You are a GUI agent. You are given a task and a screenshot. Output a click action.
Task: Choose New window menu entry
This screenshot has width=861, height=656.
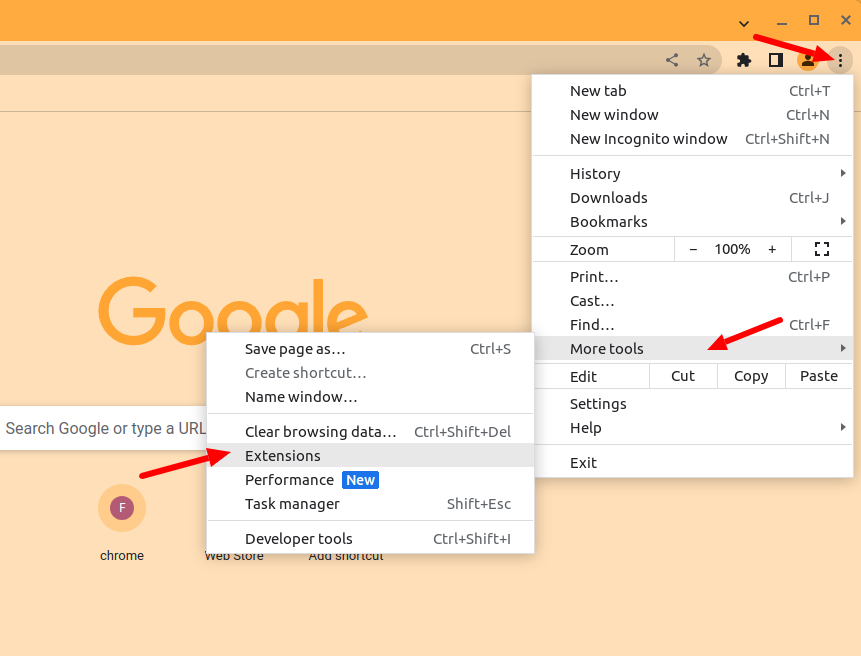(692, 115)
